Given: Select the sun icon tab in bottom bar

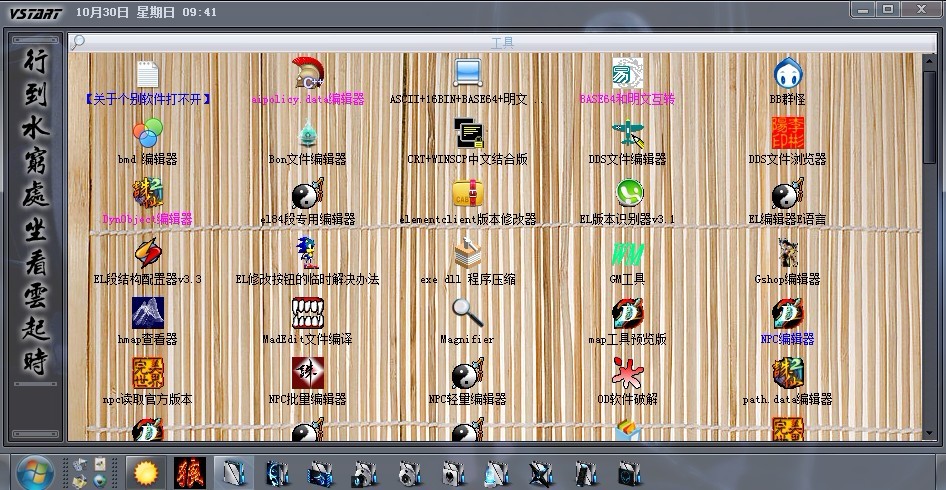Looking at the screenshot, I should point(147,471).
